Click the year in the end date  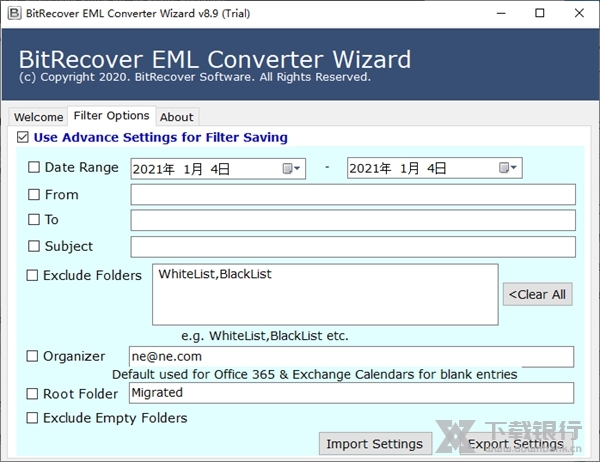[370, 168]
